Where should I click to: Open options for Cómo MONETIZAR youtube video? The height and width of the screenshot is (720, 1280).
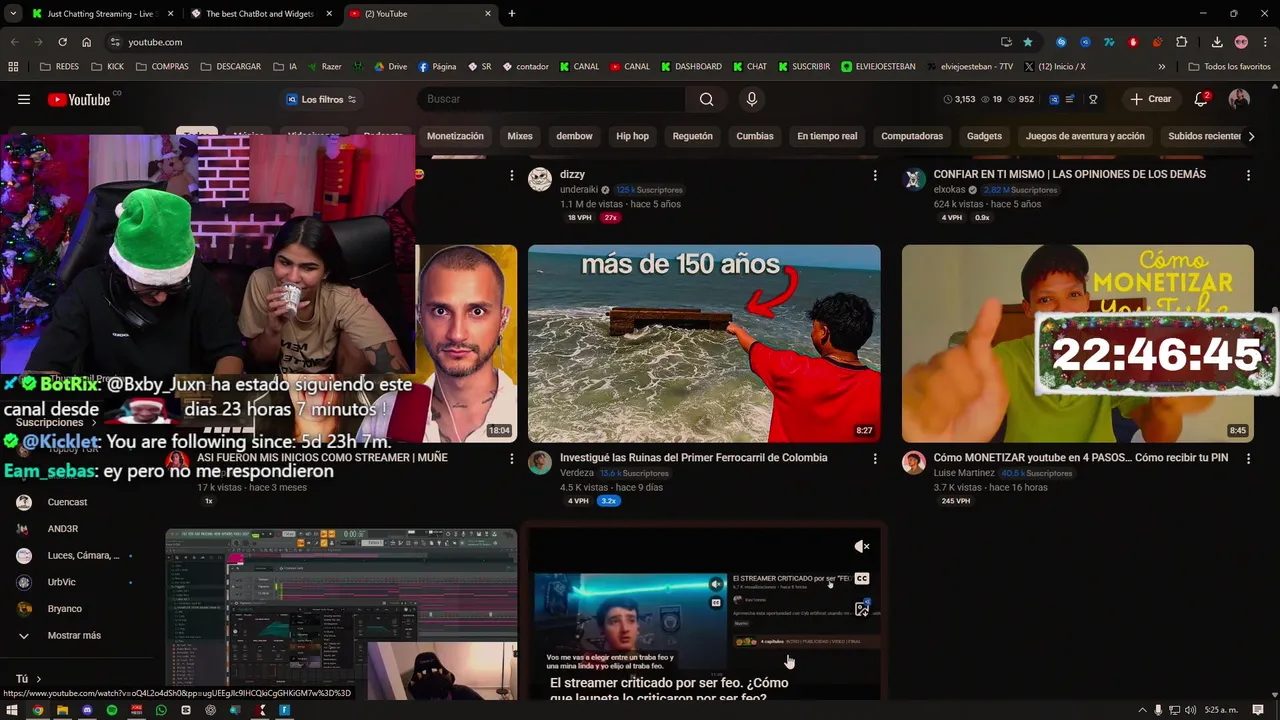coord(1248,458)
